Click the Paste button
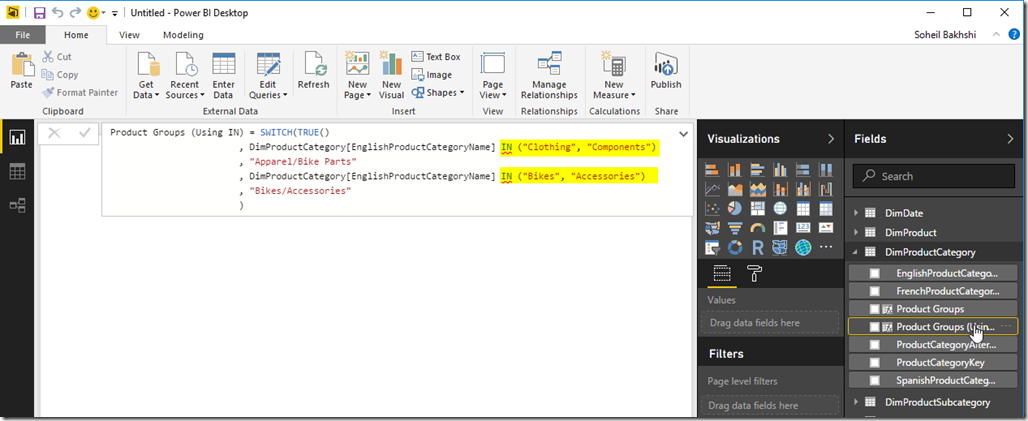Image resolution: width=1028 pixels, height=421 pixels. [22, 71]
